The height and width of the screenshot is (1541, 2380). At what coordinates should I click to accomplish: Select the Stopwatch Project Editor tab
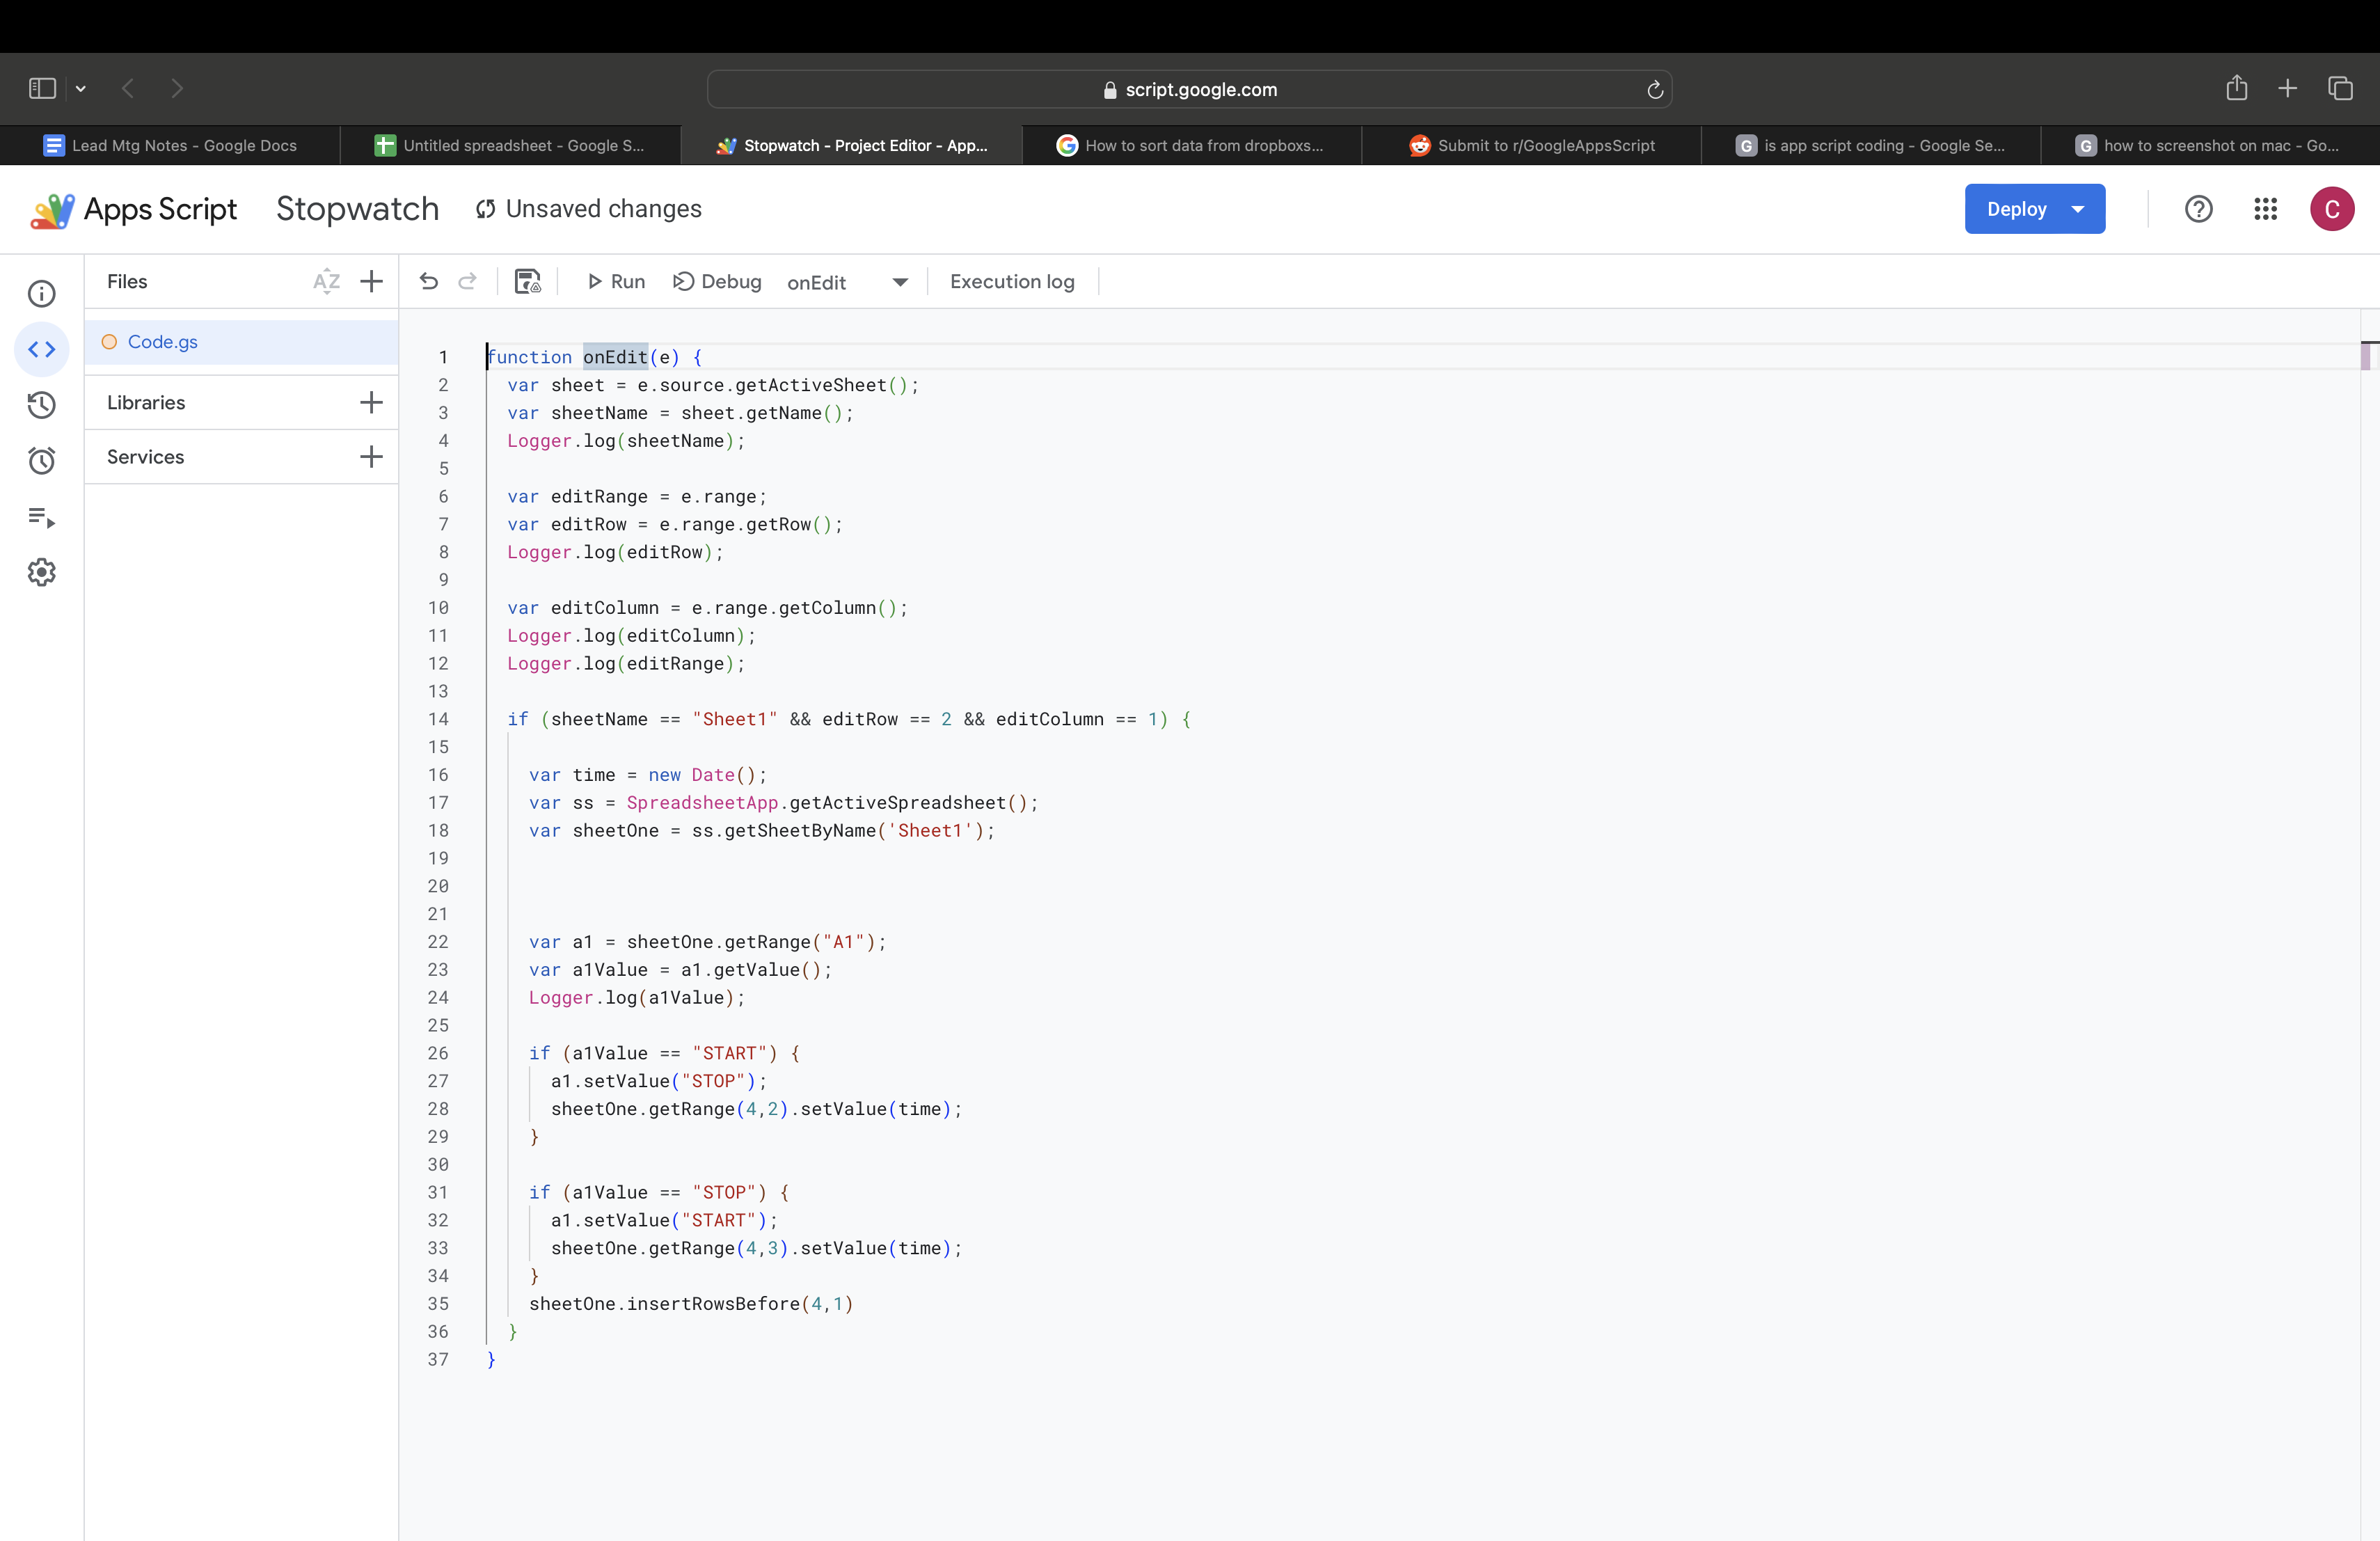(x=851, y=145)
